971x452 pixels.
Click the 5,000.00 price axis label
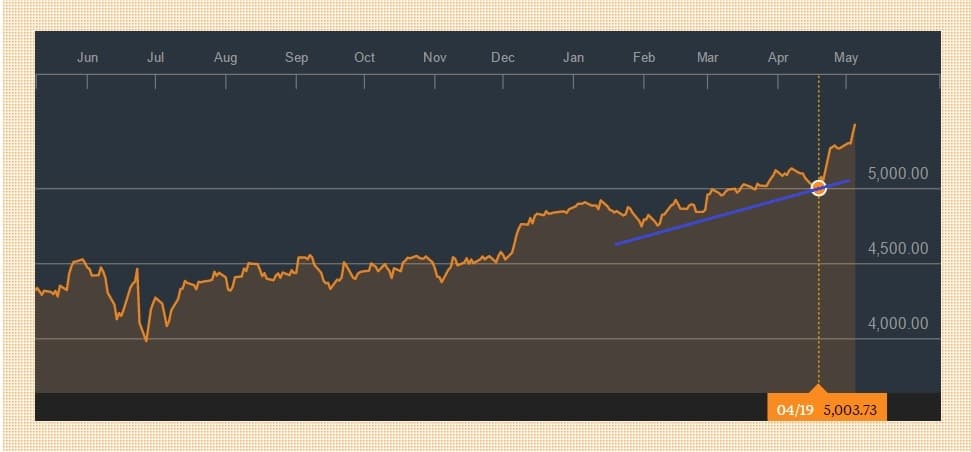898,173
